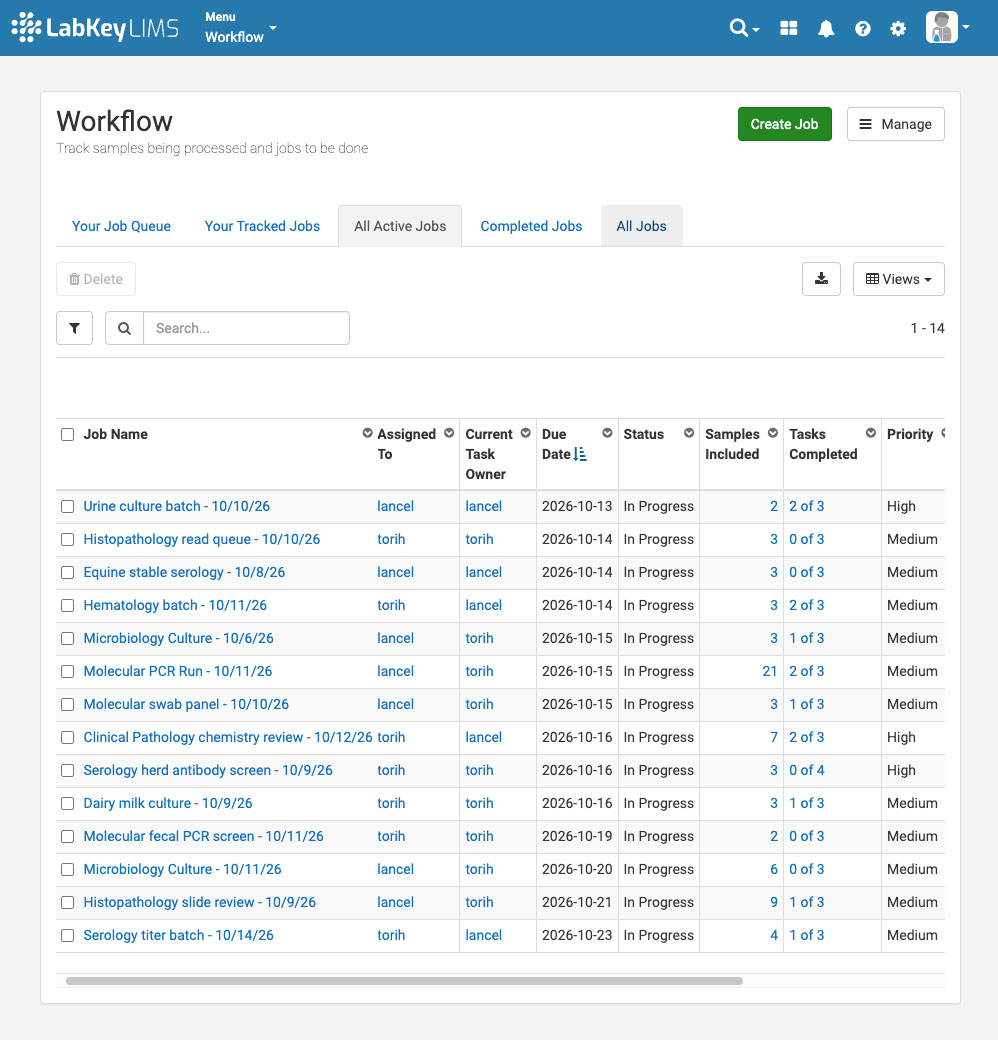
Task: Check the Equine stable serology row
Action: (67, 572)
